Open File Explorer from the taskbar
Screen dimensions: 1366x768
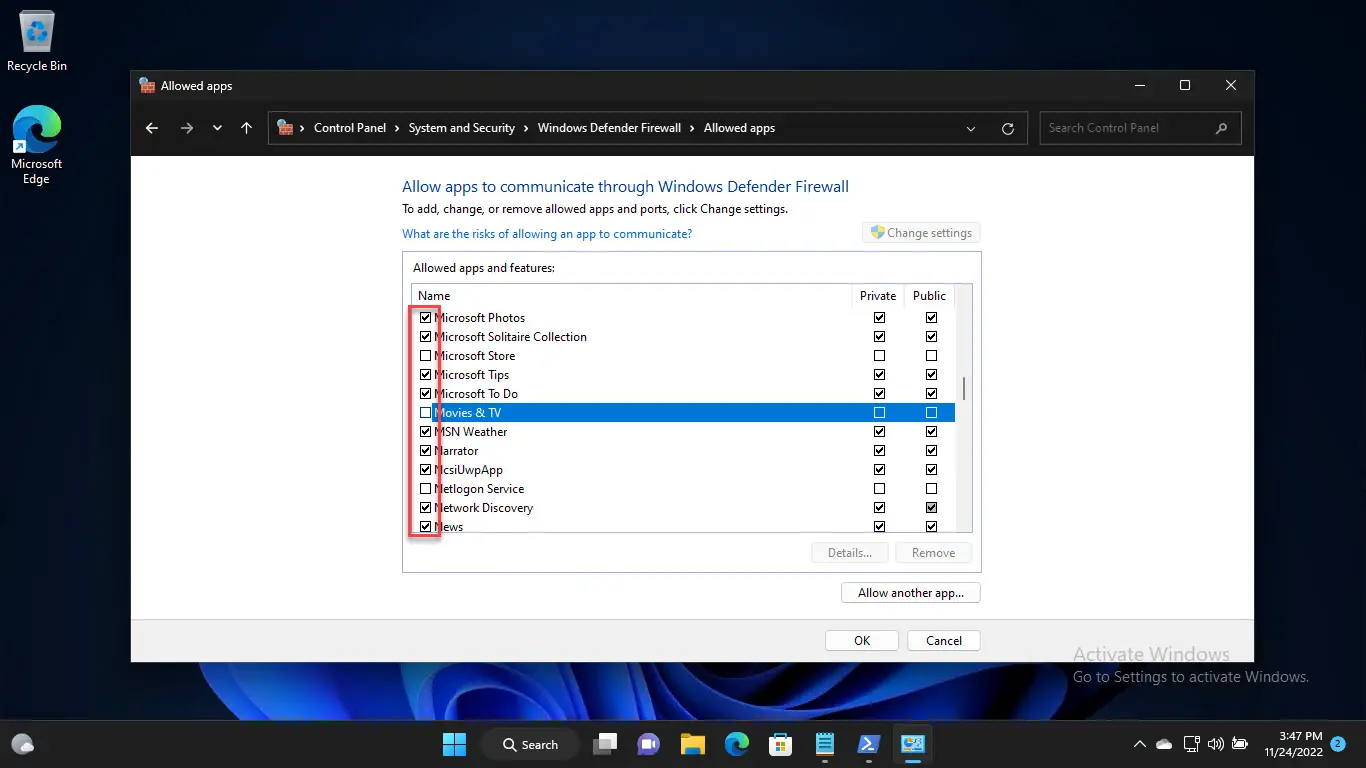click(693, 744)
